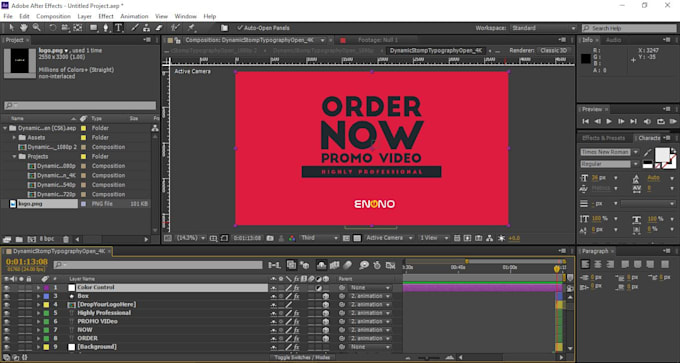
Task: Open the Composition Mini-Flowchart in timeline
Action: click(274, 265)
